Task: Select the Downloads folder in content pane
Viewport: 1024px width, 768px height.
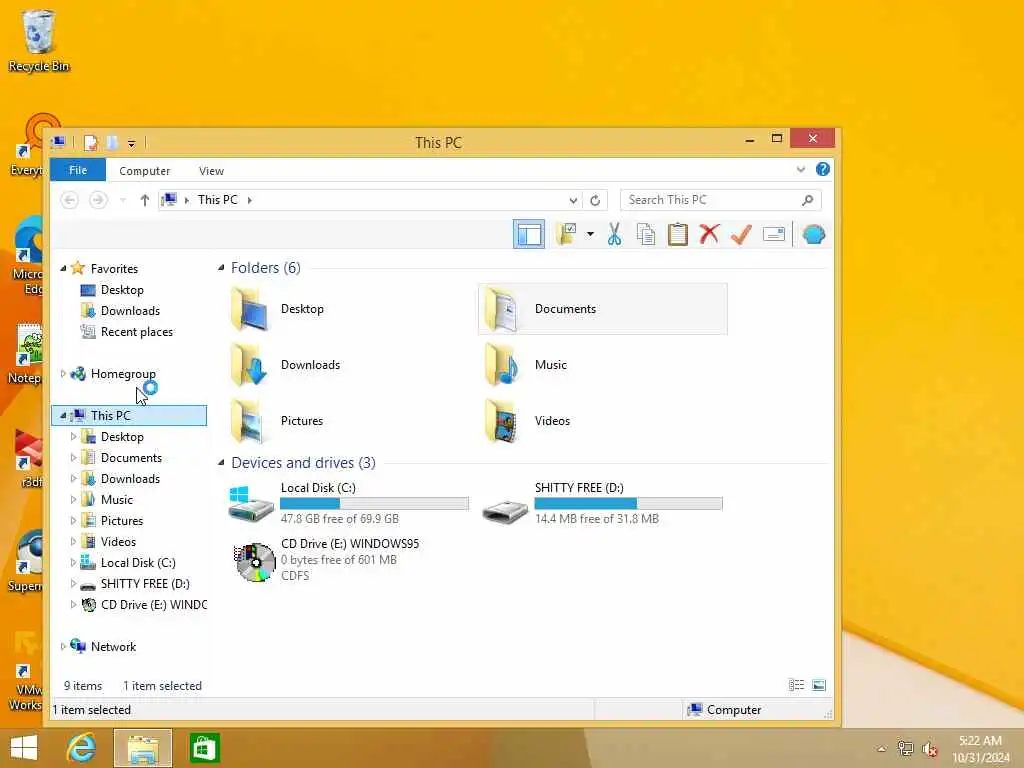Action: coord(285,365)
